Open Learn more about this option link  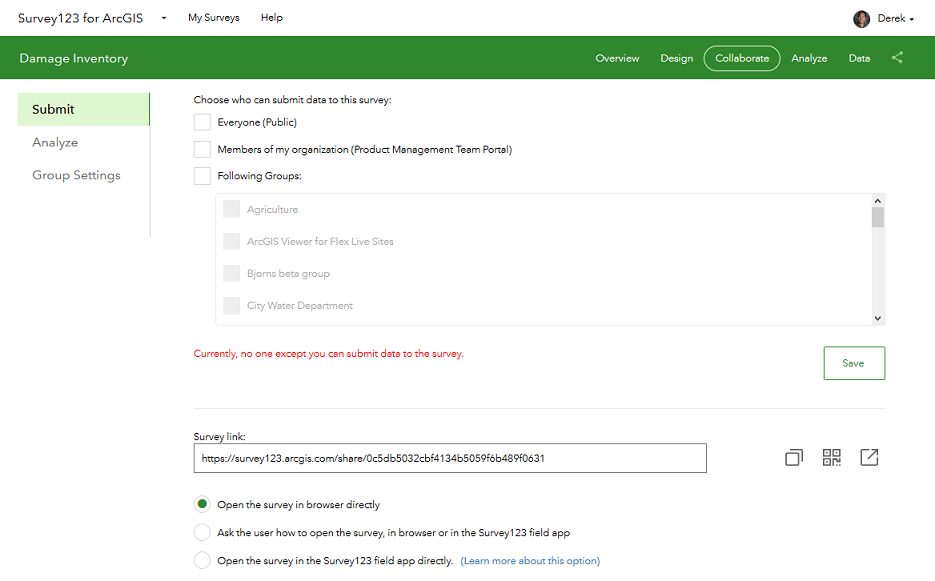coord(530,561)
